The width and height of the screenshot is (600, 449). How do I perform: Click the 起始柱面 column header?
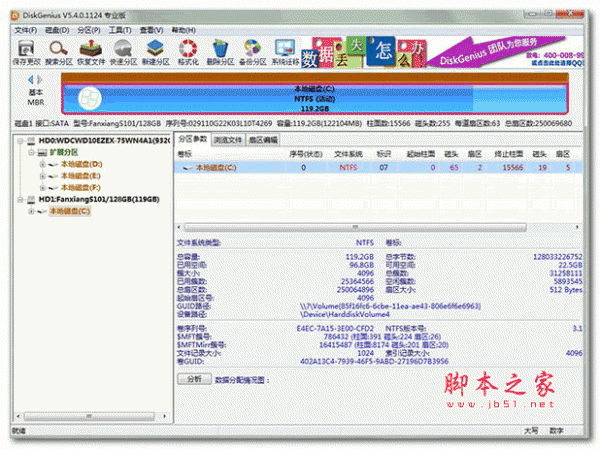tap(421, 154)
